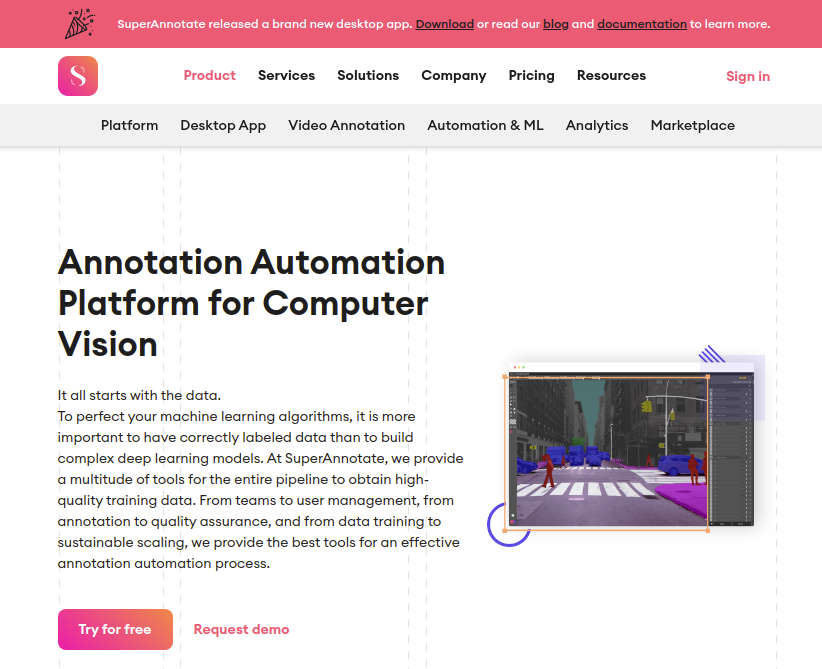Switch to the Analytics tab
822x669 pixels.
tap(597, 125)
